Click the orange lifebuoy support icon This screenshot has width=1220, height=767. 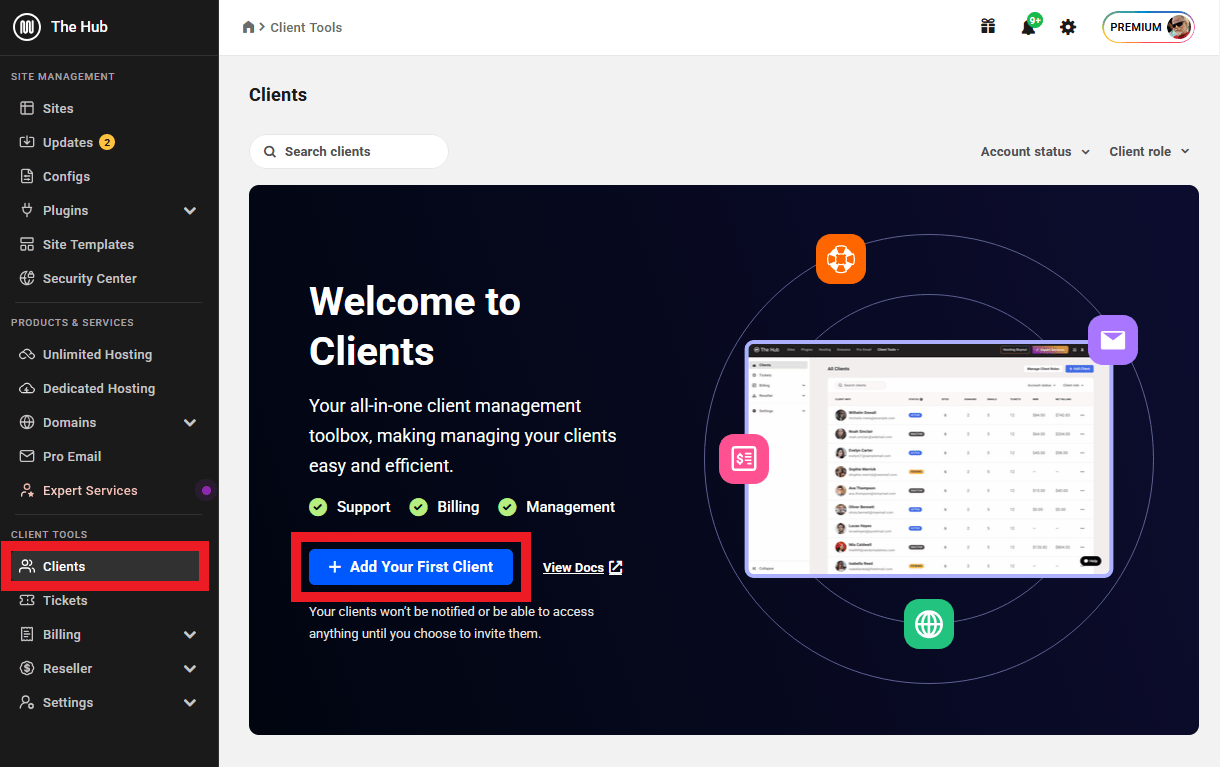point(840,259)
